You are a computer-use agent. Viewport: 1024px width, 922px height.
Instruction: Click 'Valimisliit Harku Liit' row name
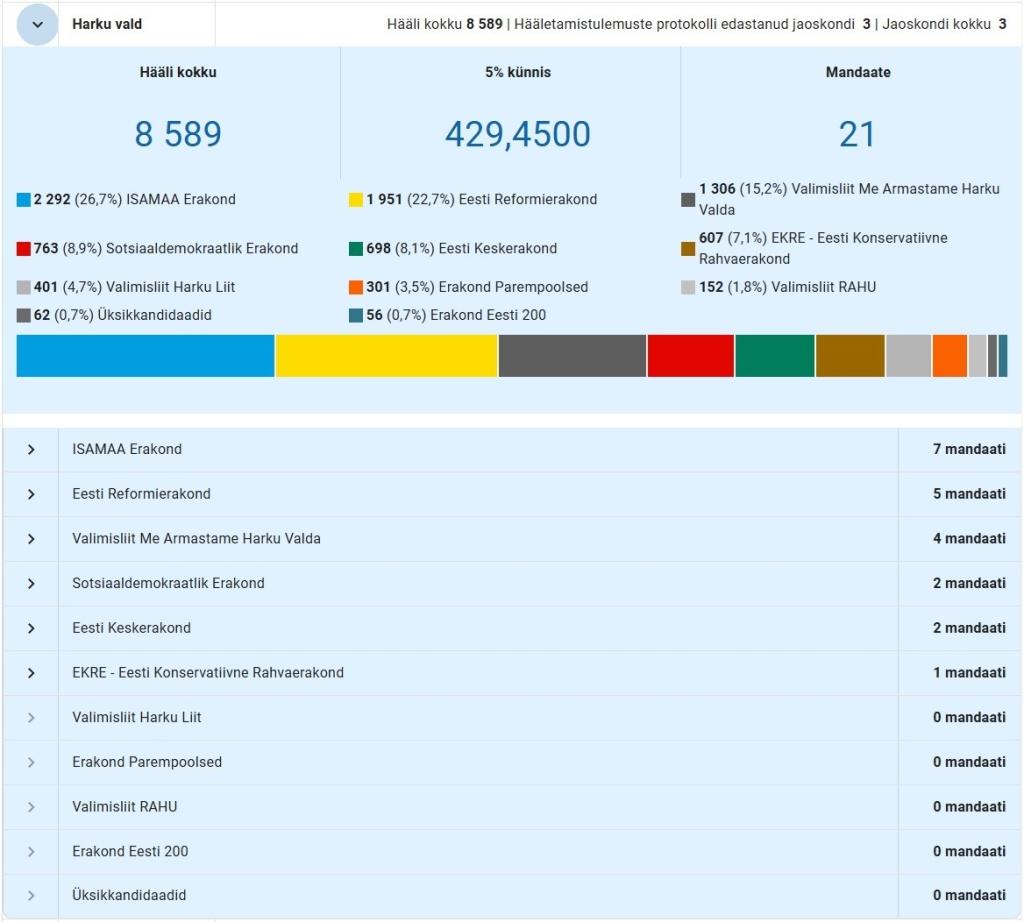(136, 718)
